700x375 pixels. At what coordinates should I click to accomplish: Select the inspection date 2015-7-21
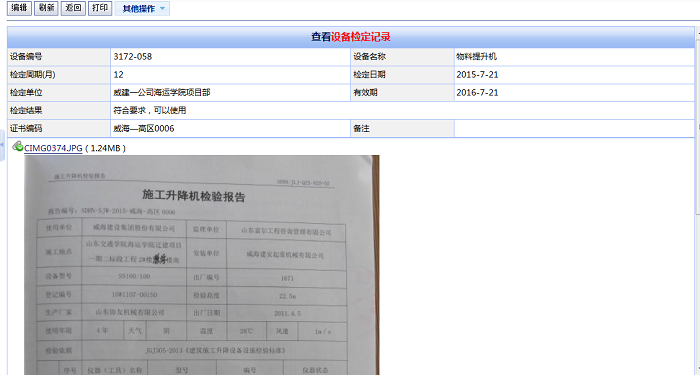(477, 75)
